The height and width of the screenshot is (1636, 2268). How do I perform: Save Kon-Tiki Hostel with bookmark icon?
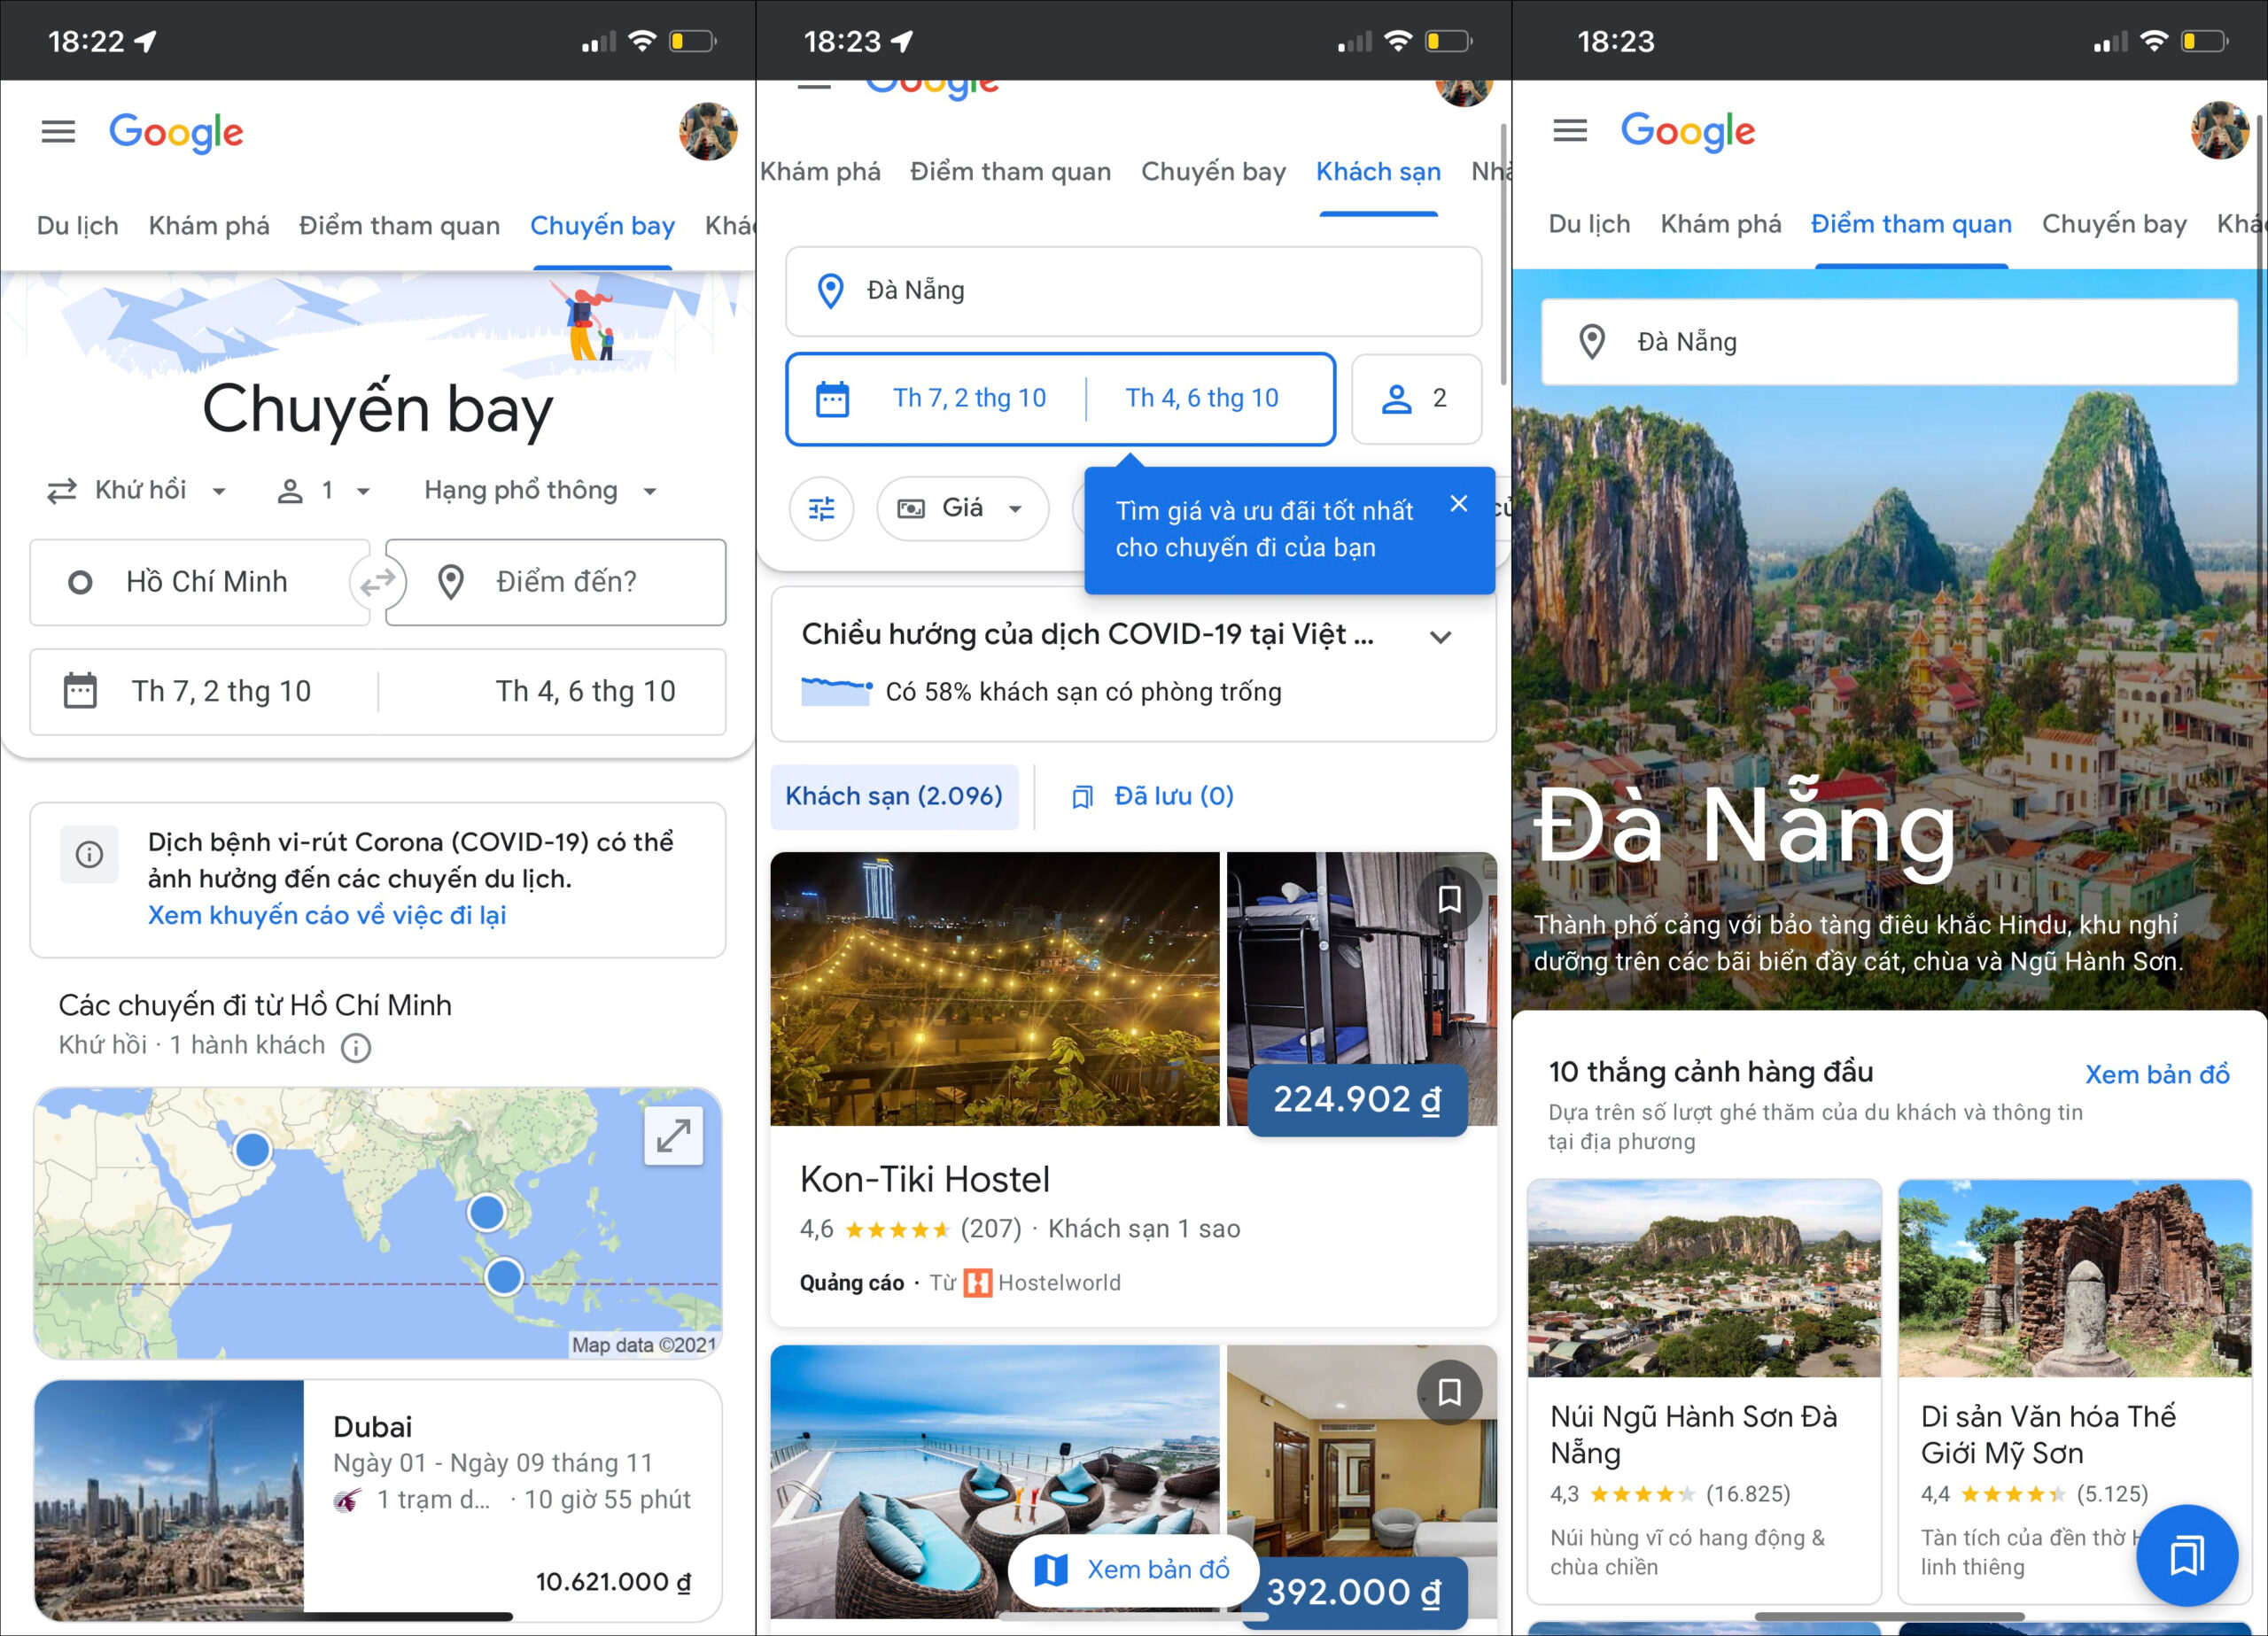pyautogui.click(x=1449, y=899)
